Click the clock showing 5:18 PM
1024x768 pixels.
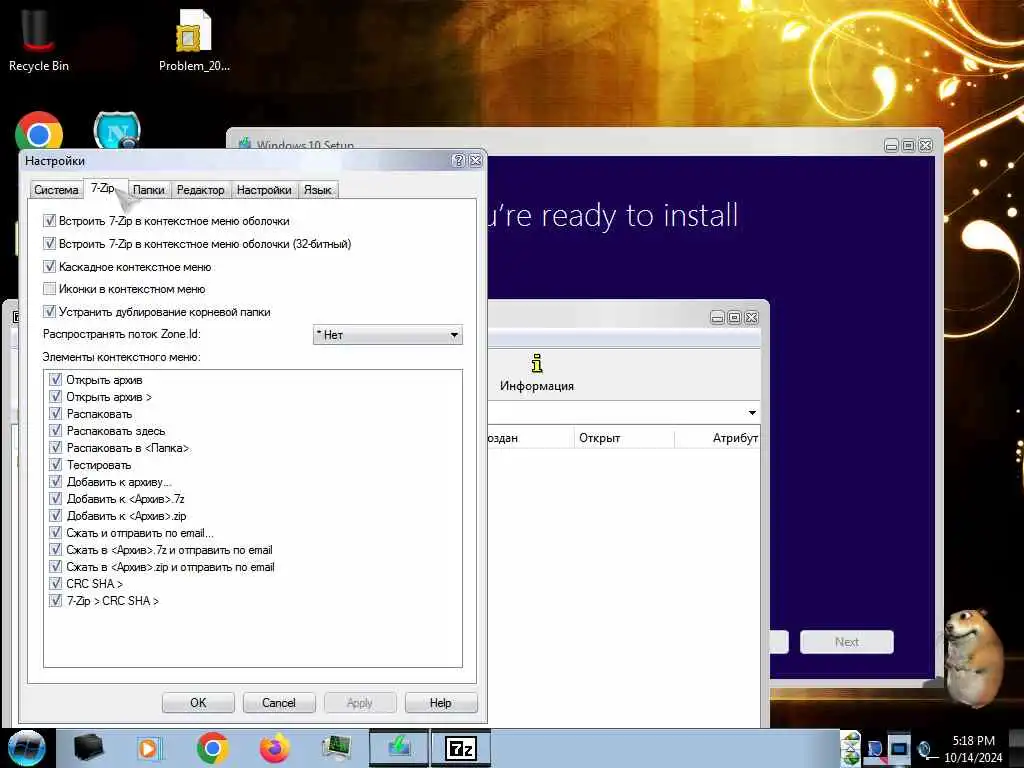[x=973, y=741]
